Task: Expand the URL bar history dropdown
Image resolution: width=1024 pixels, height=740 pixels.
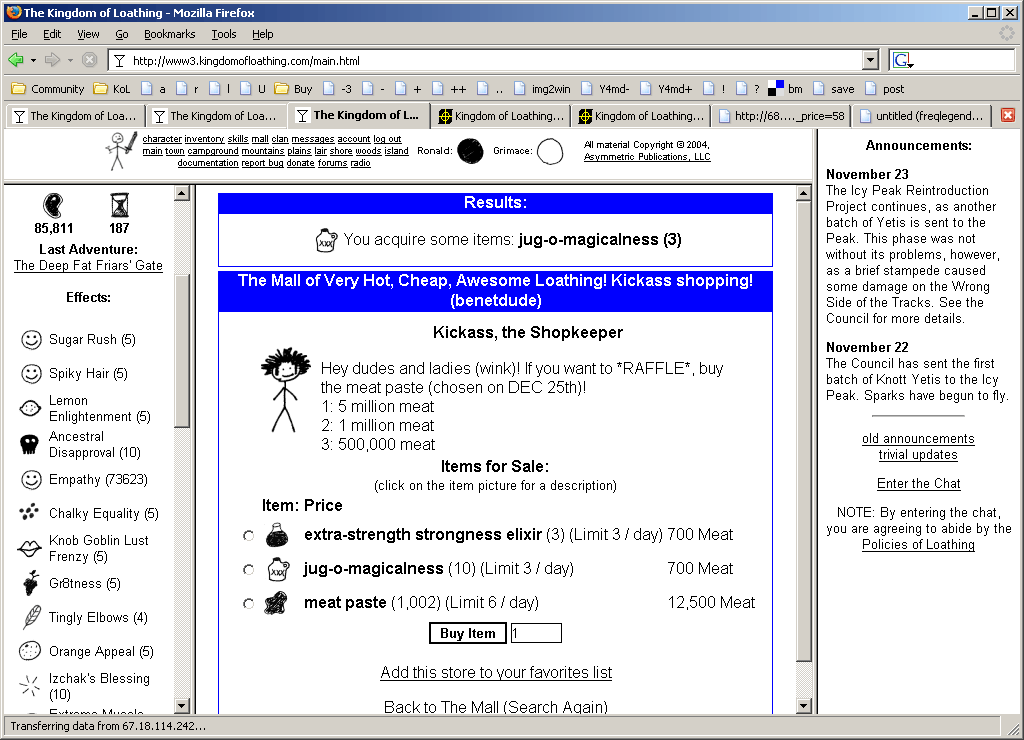Action: click(870, 60)
